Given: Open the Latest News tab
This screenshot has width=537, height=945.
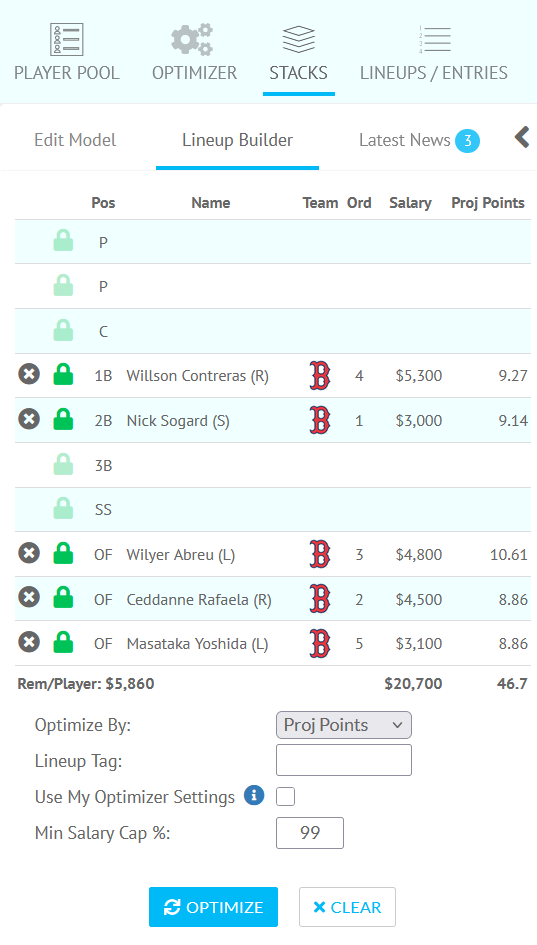Looking at the screenshot, I should pos(419,140).
